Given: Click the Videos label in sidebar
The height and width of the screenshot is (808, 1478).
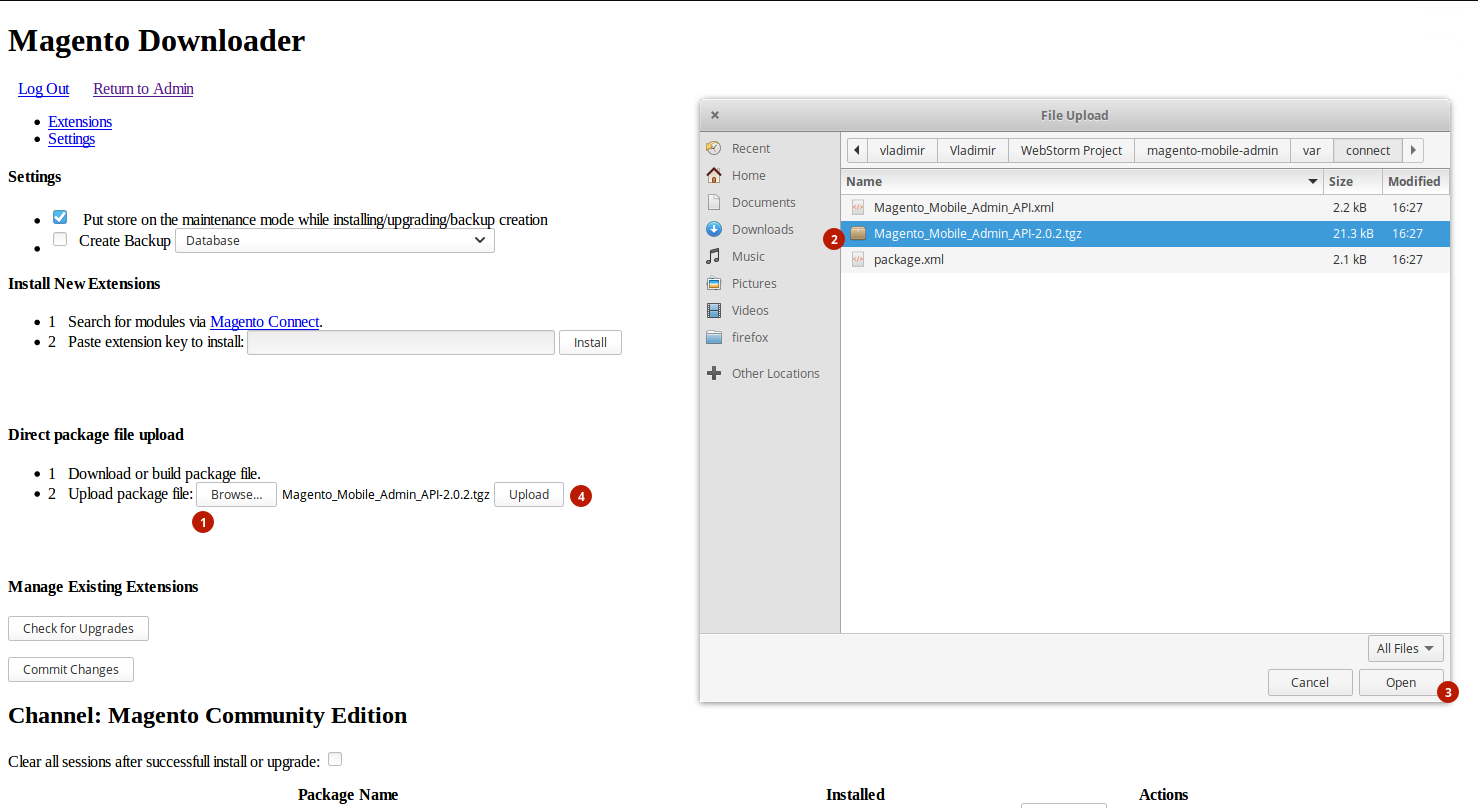Looking at the screenshot, I should point(751,310).
